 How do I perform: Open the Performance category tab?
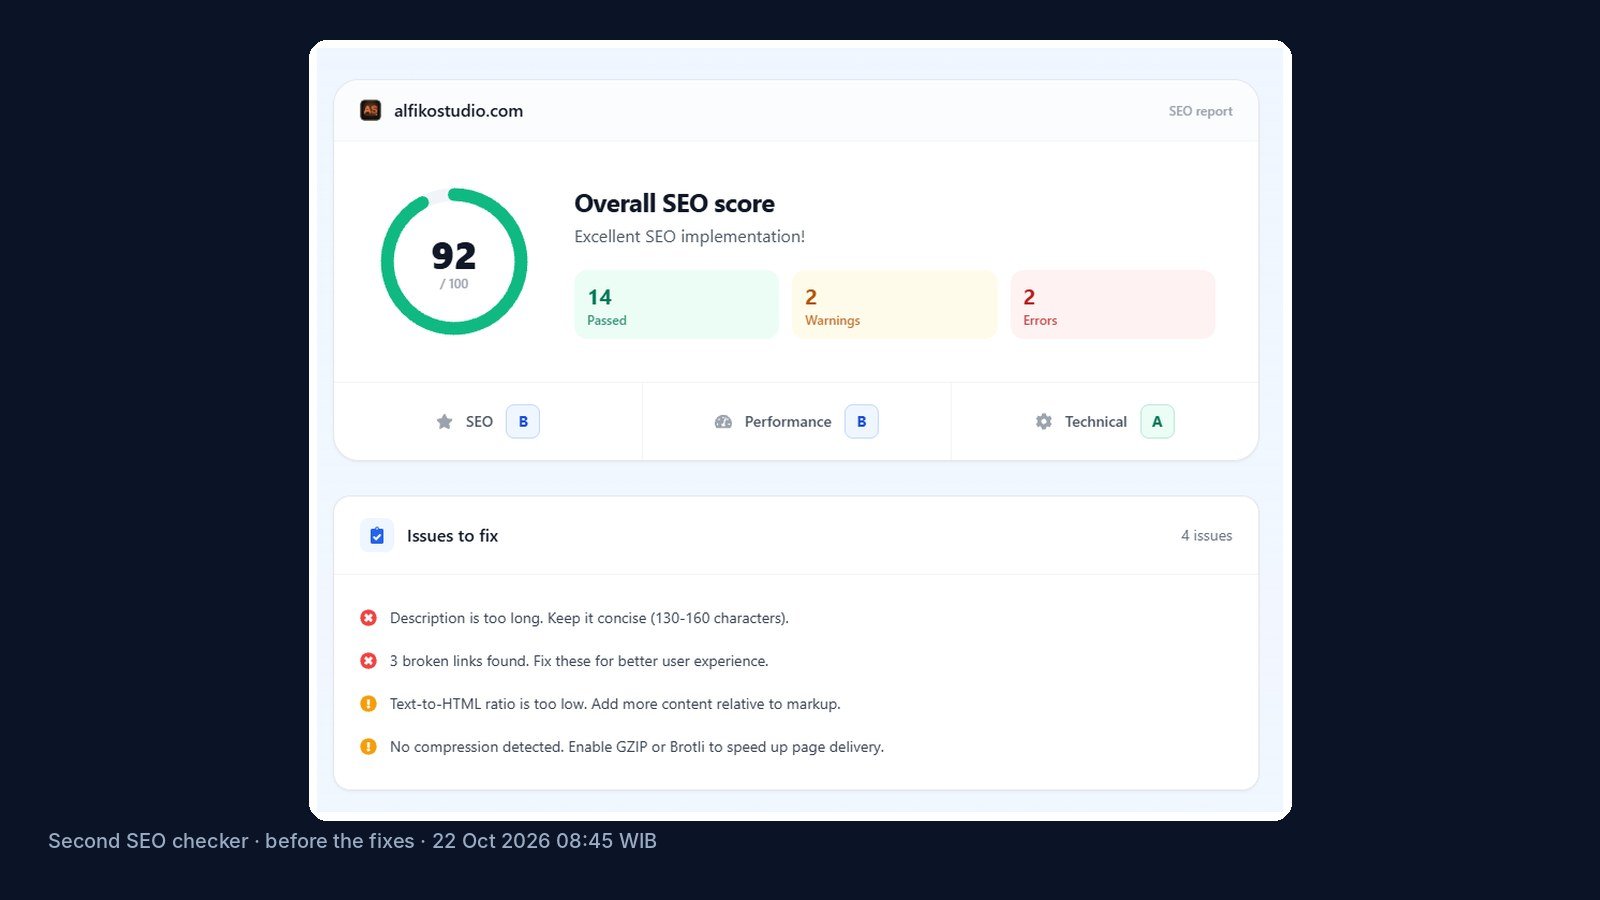click(x=797, y=422)
